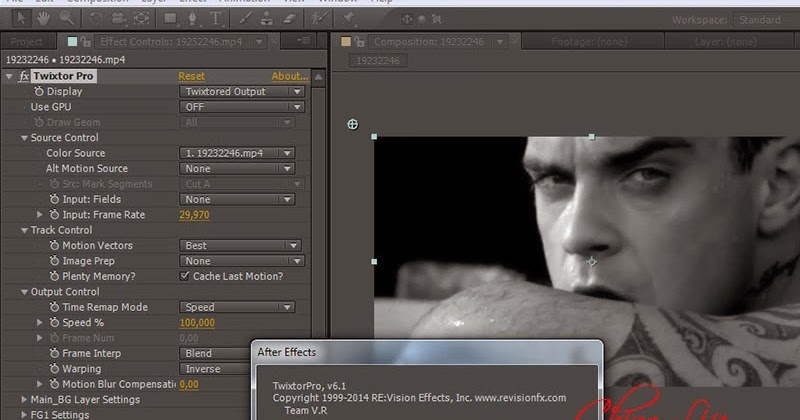
Task: Open the Effect Controls tab dropdown arrow
Action: coord(259,42)
